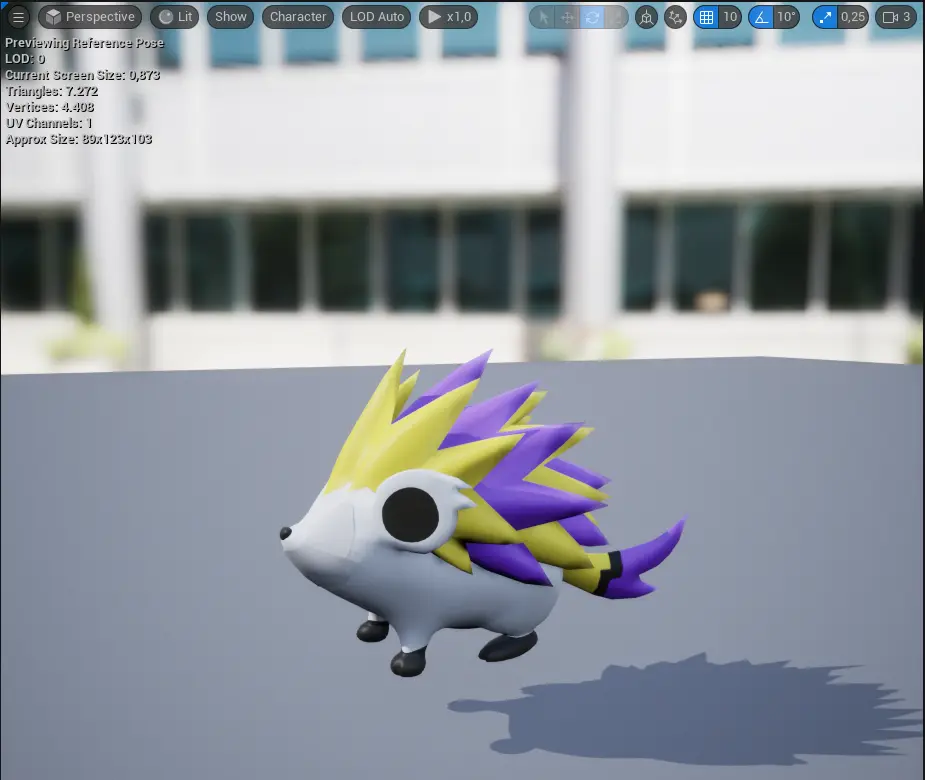Image resolution: width=925 pixels, height=780 pixels.
Task: Open the camera speed 3 setting
Action: pos(896,17)
